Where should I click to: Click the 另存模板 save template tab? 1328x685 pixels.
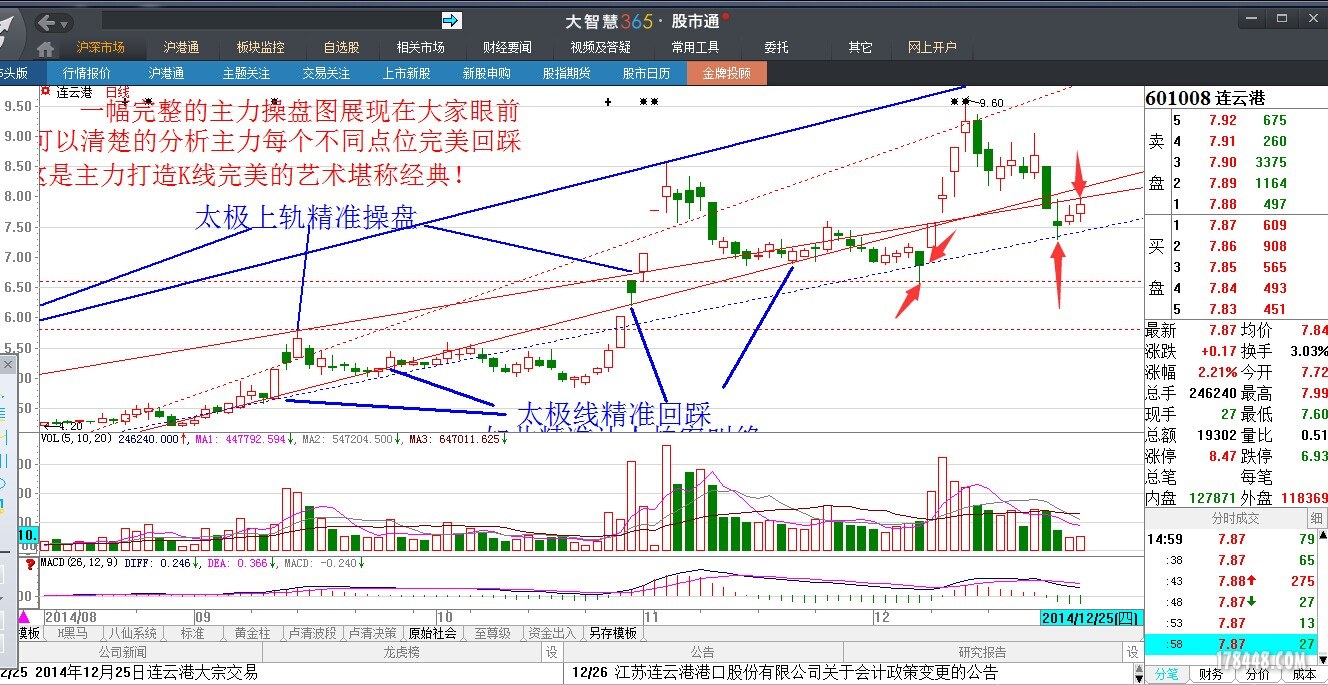coord(612,633)
